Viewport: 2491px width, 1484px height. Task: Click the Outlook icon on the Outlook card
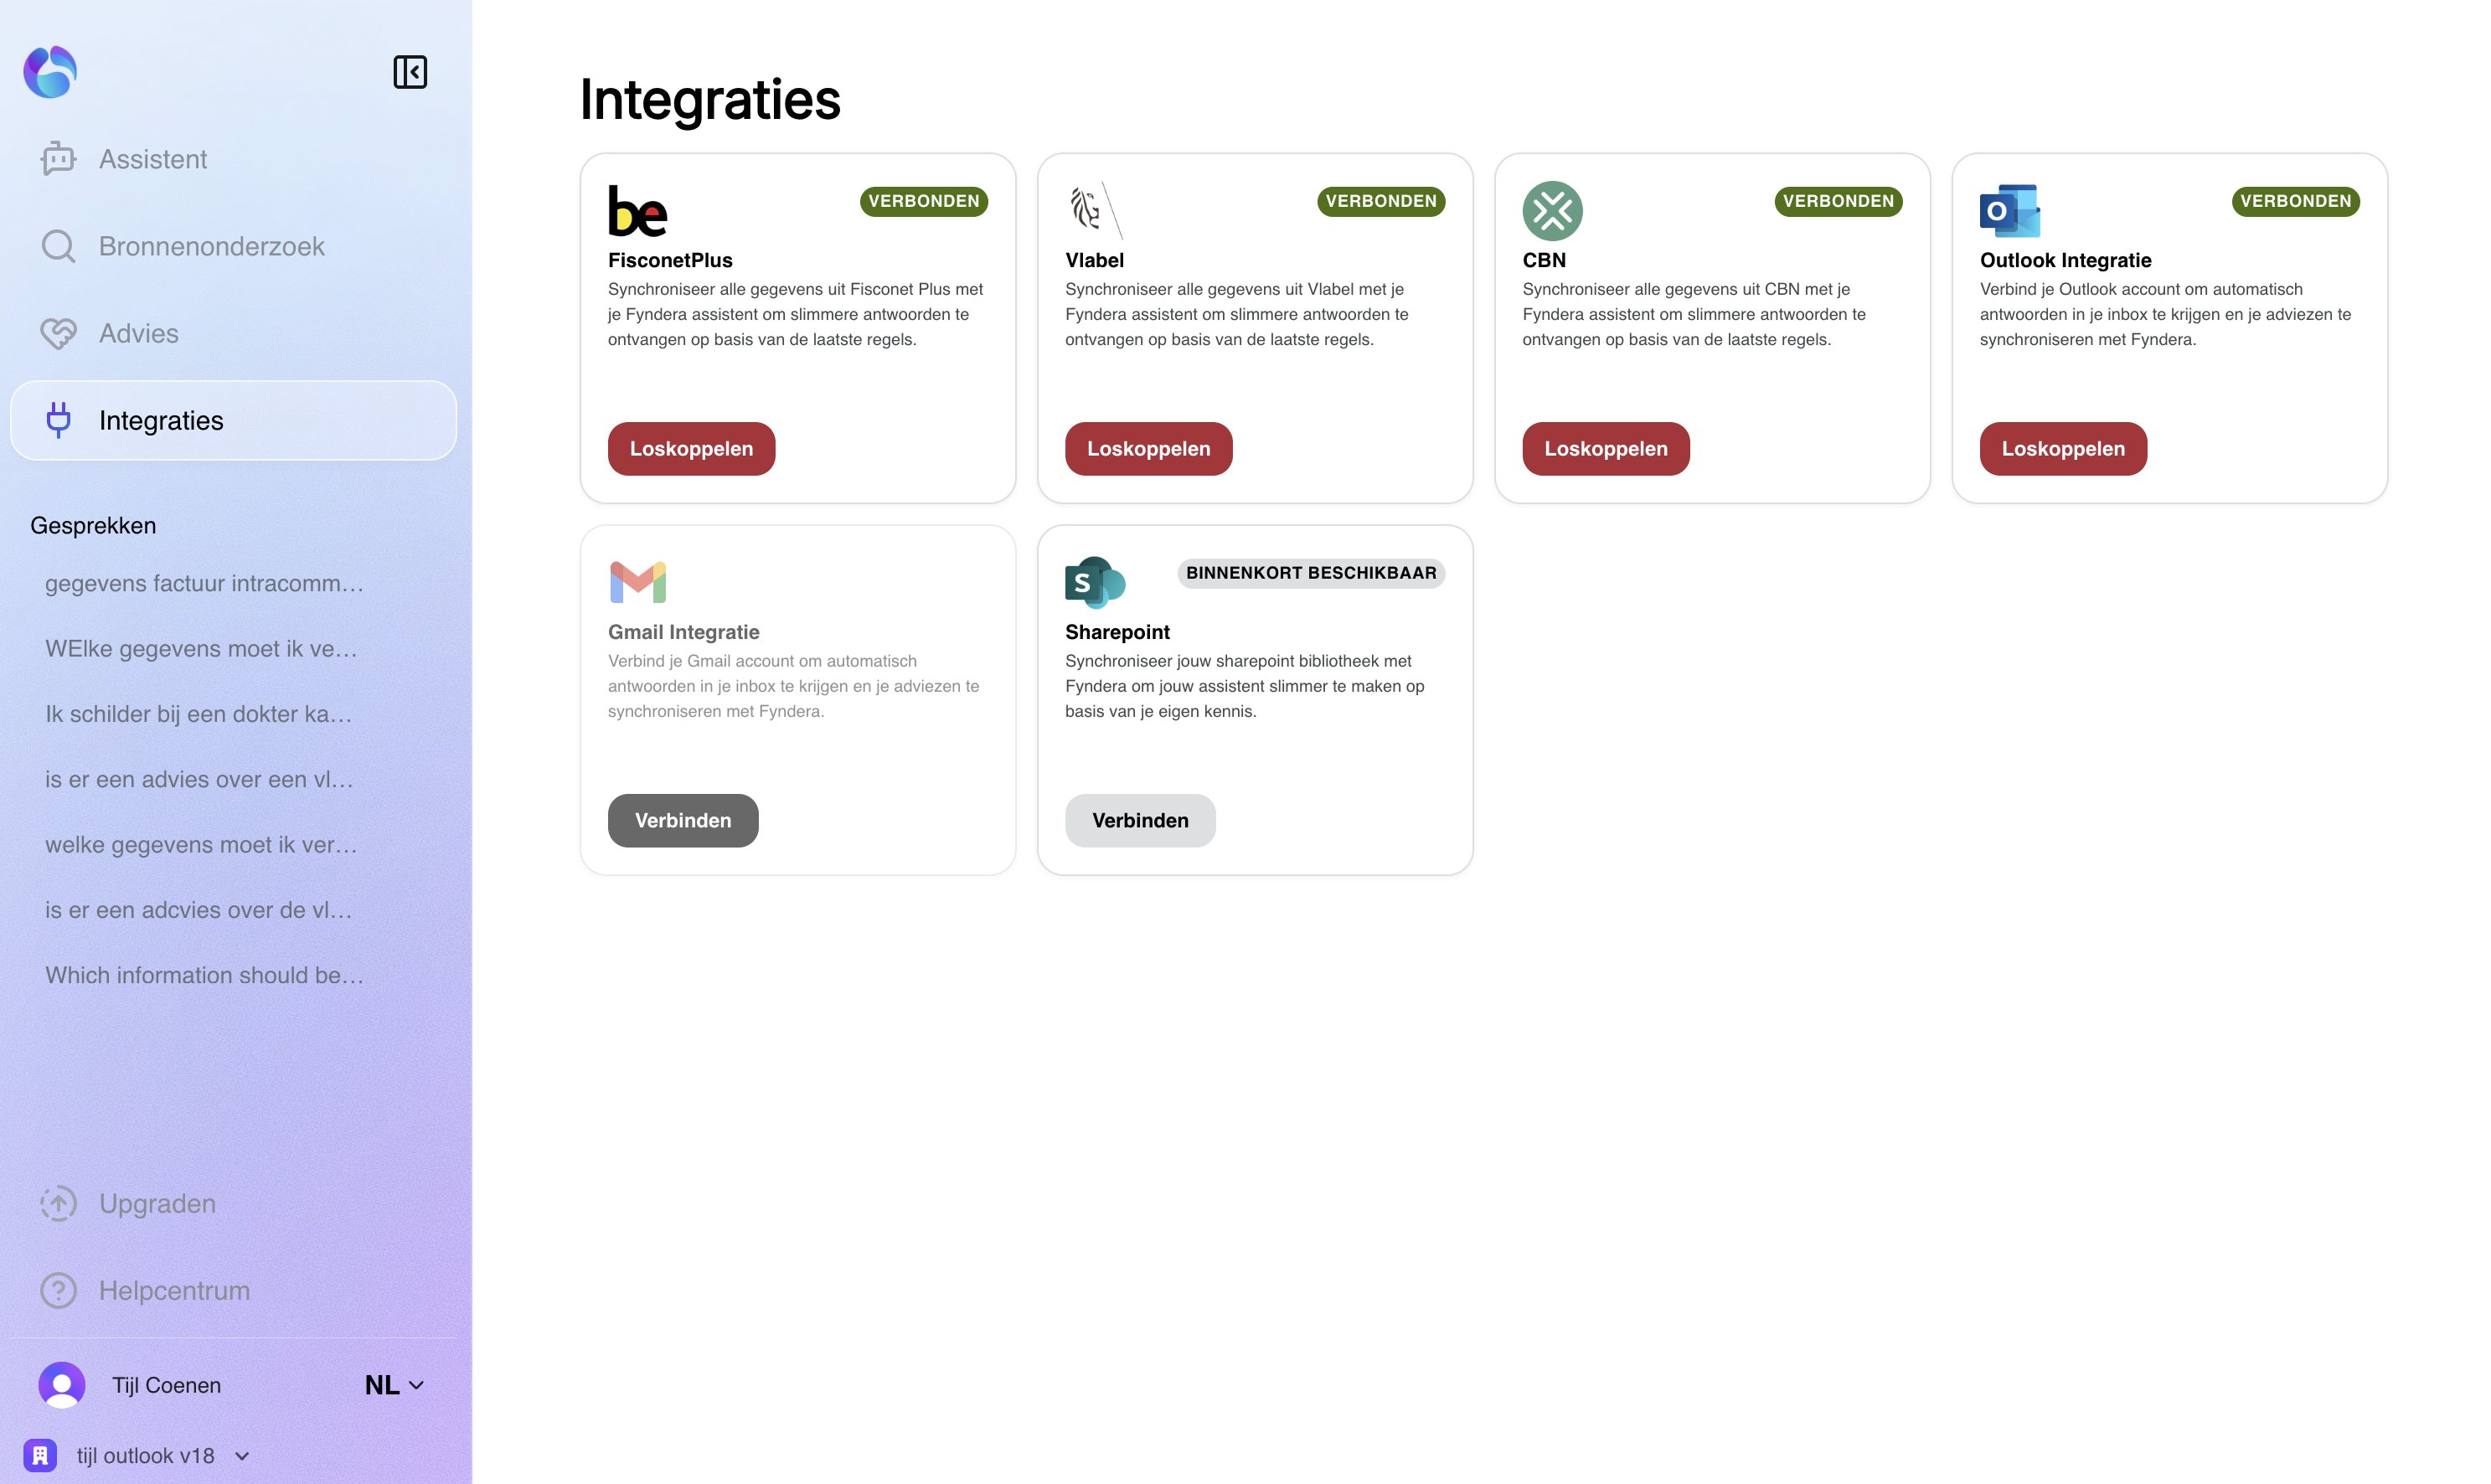(2010, 211)
